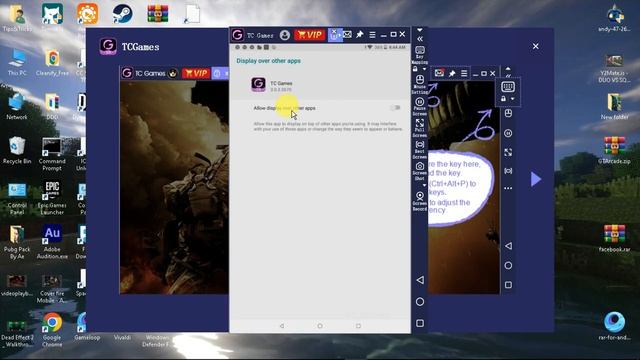Tap Android back button in the bottom navigation bar
The height and width of the screenshot is (360, 640).
click(x=282, y=326)
